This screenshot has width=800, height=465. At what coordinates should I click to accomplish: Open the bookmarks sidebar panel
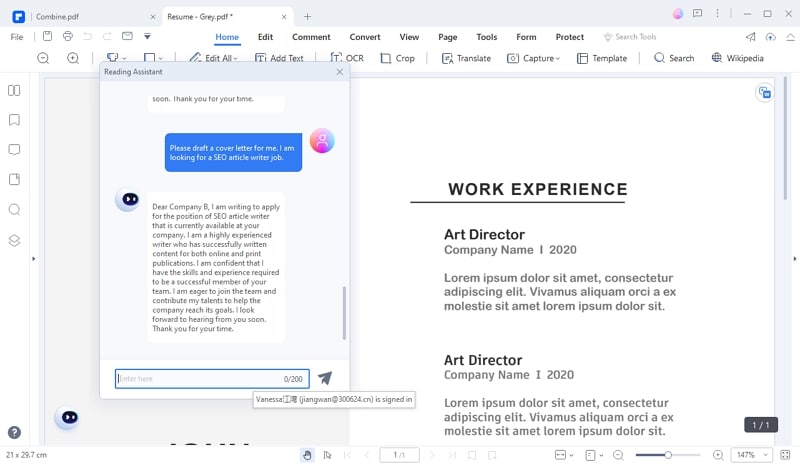click(x=14, y=120)
